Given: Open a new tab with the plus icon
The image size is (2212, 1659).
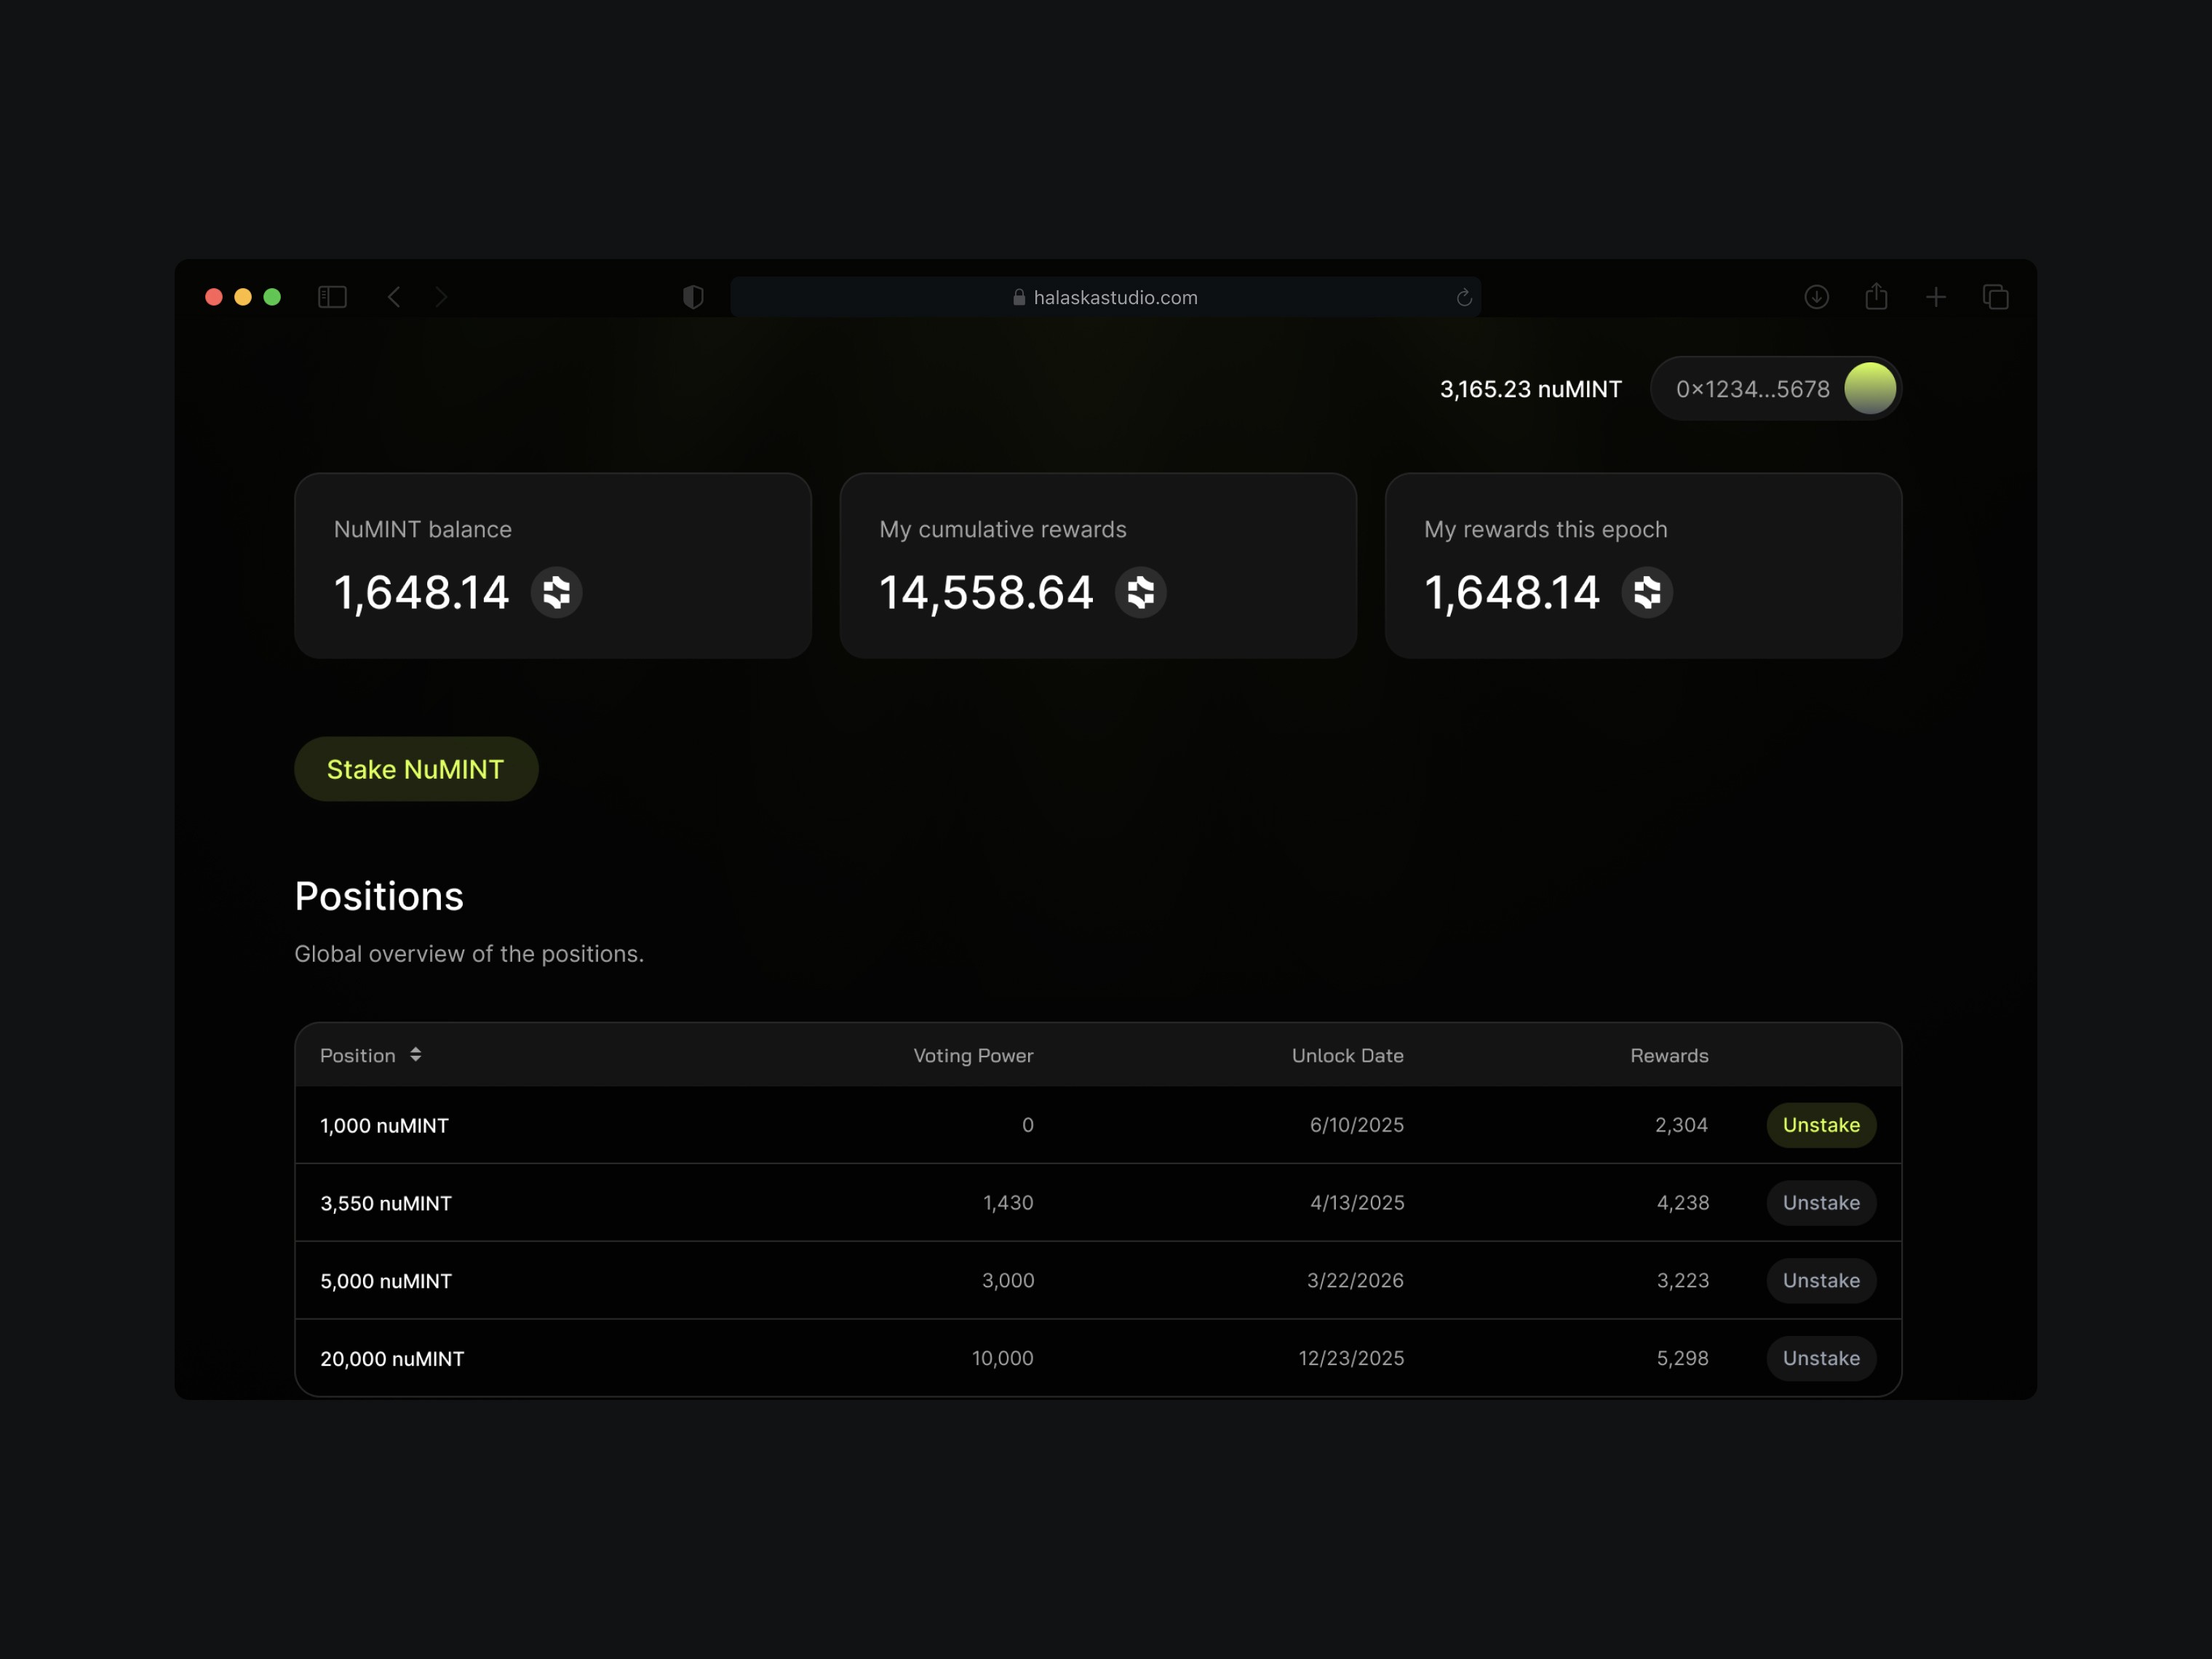Looking at the screenshot, I should 1935,297.
